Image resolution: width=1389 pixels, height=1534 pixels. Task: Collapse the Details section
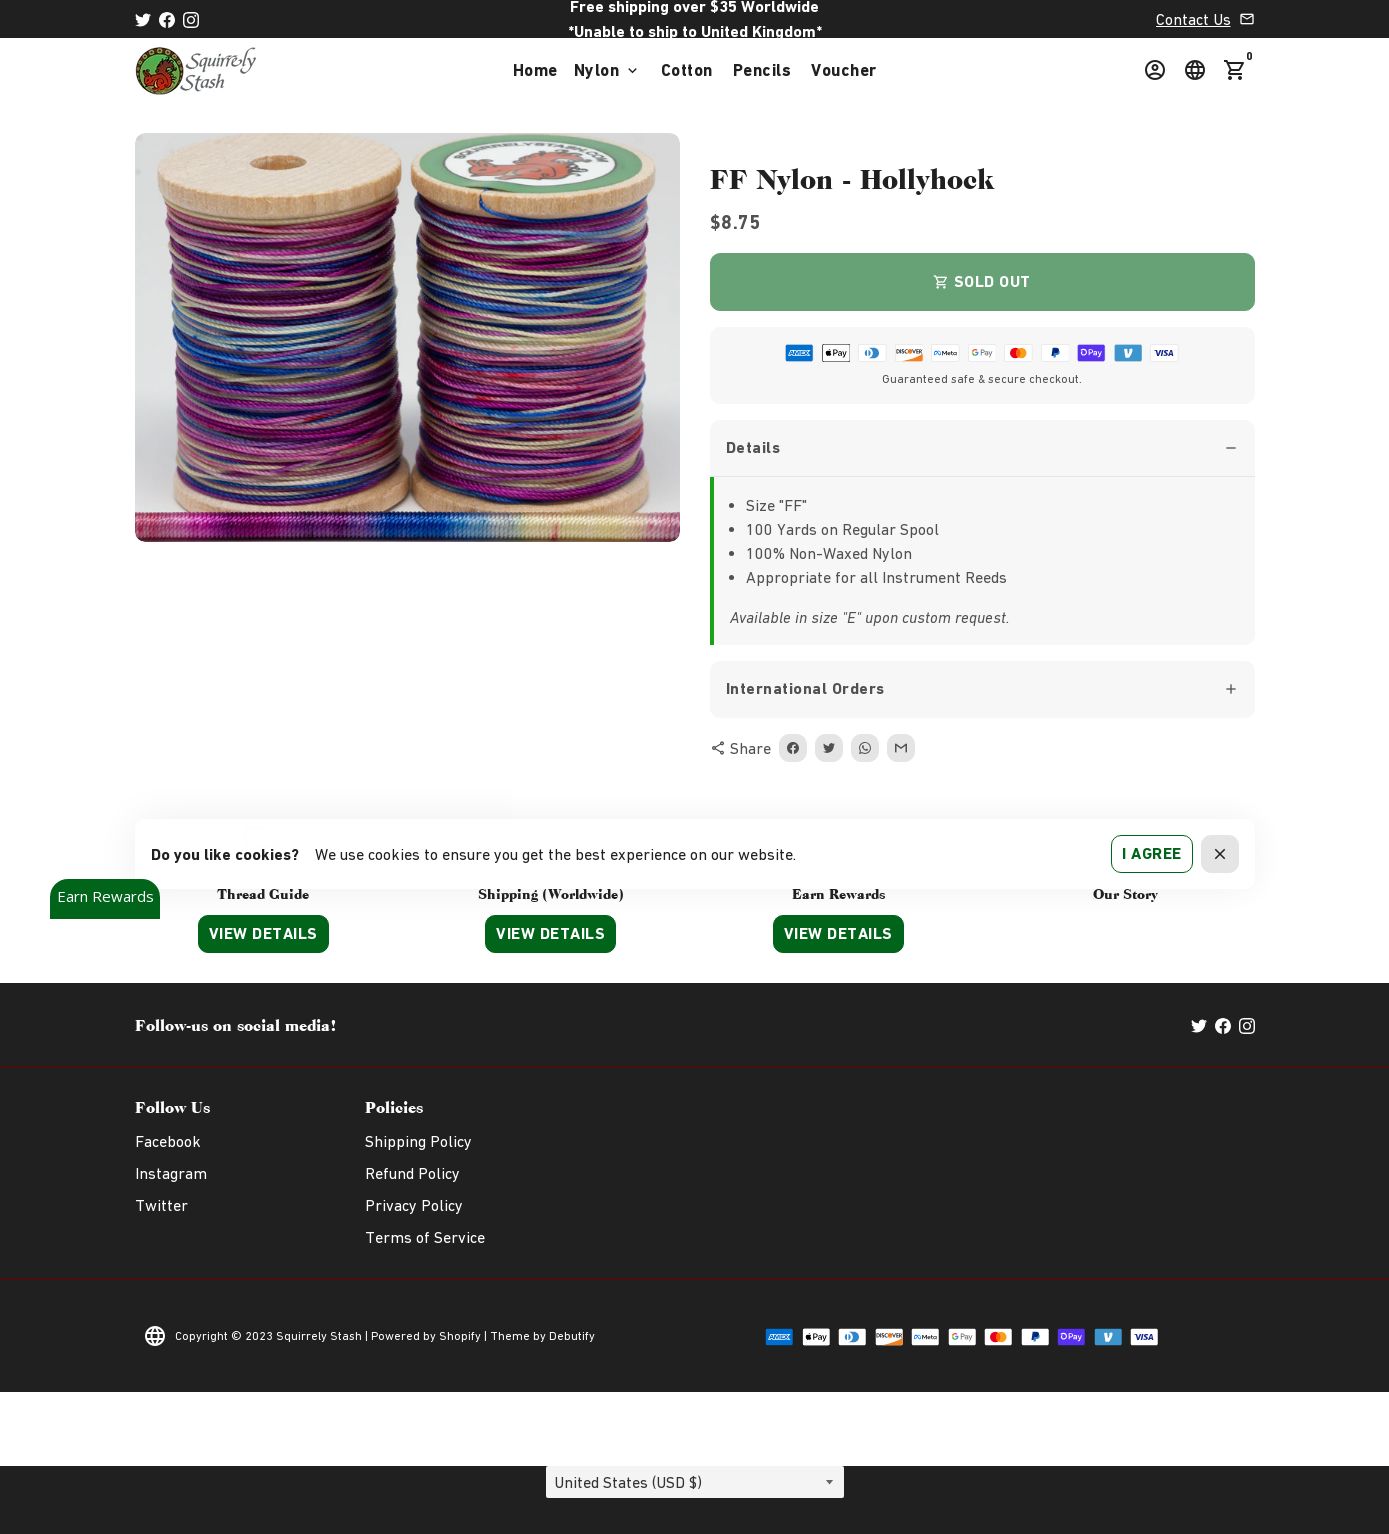(982, 448)
